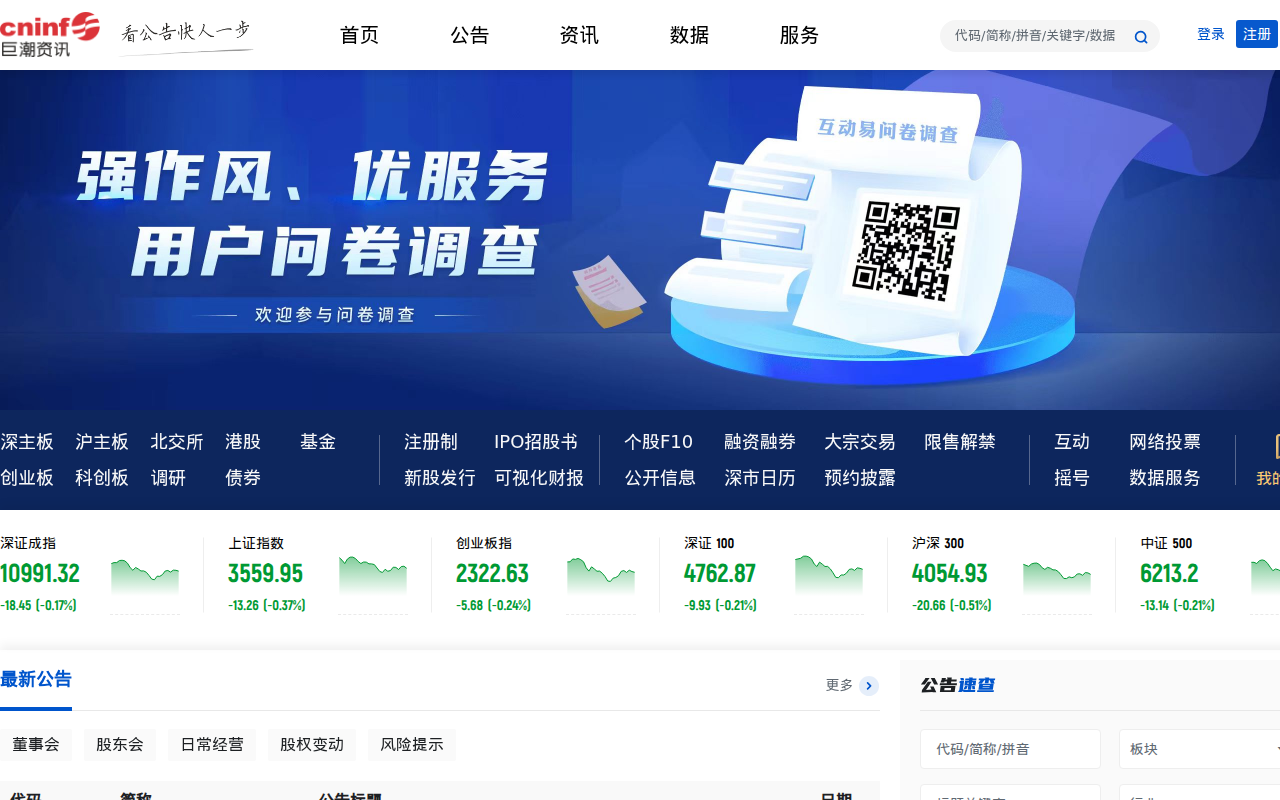This screenshot has width=1280, height=800.
Task: Filter announcements by 董事会
Action: tap(36, 745)
